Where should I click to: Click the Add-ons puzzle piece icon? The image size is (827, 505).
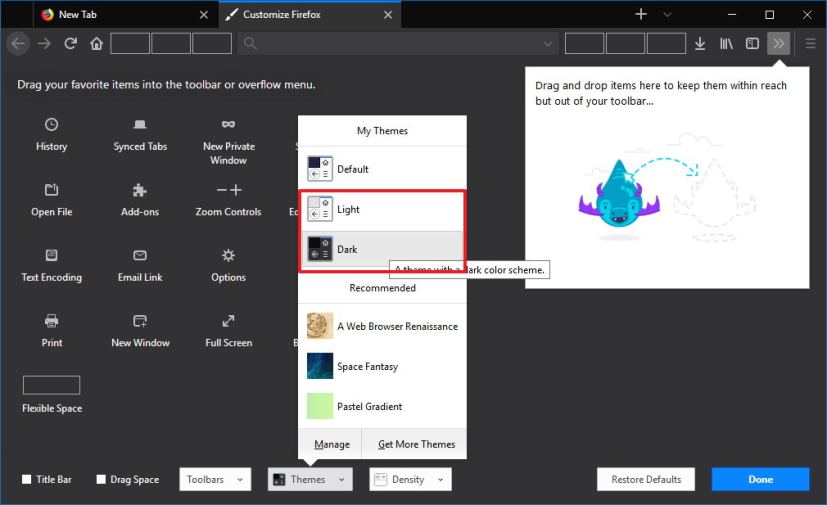[x=140, y=190]
